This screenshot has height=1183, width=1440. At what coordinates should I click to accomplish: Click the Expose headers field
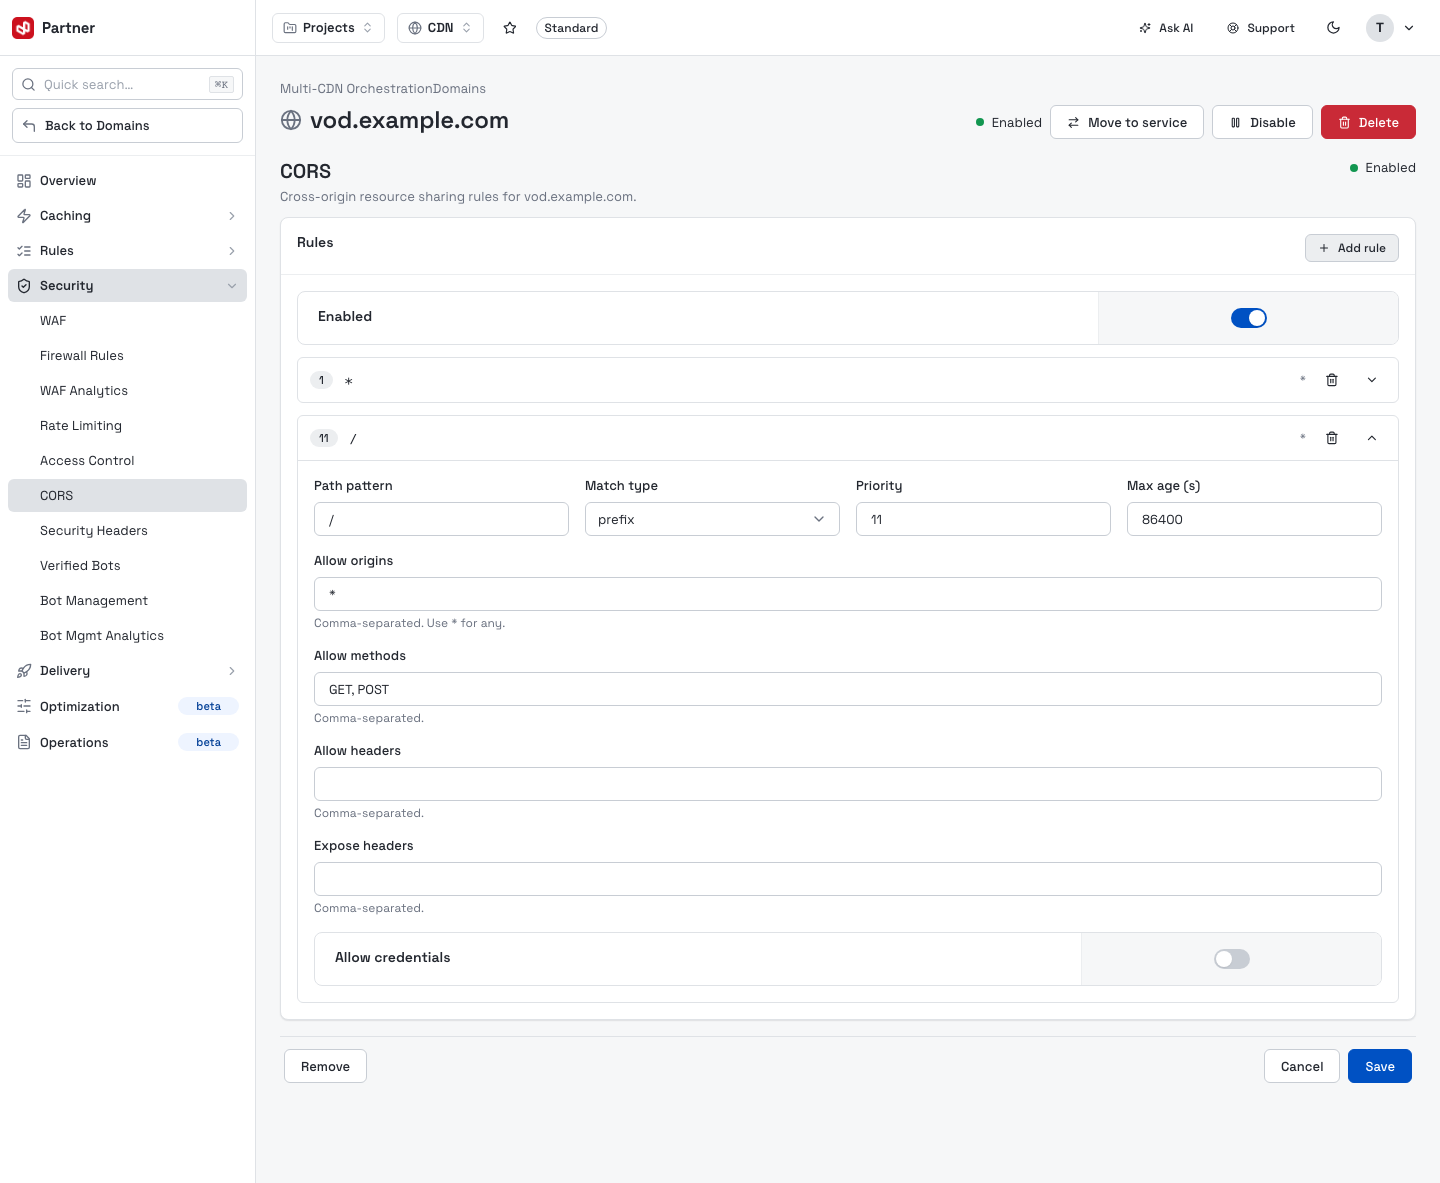point(848,879)
